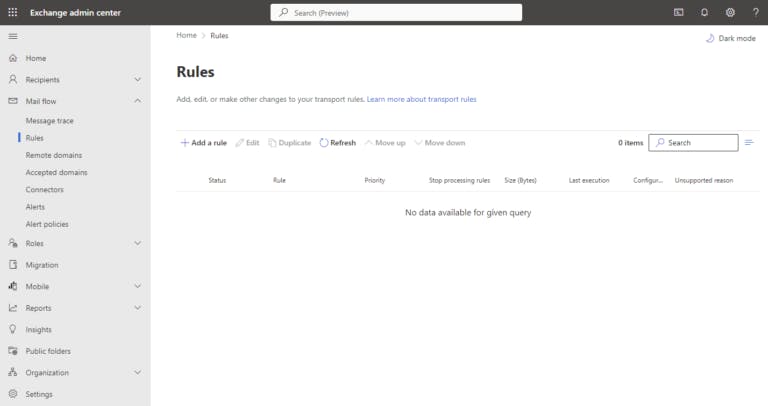The width and height of the screenshot is (768, 406).
Task: Click the Insights lightbulb icon
Action: (x=13, y=329)
